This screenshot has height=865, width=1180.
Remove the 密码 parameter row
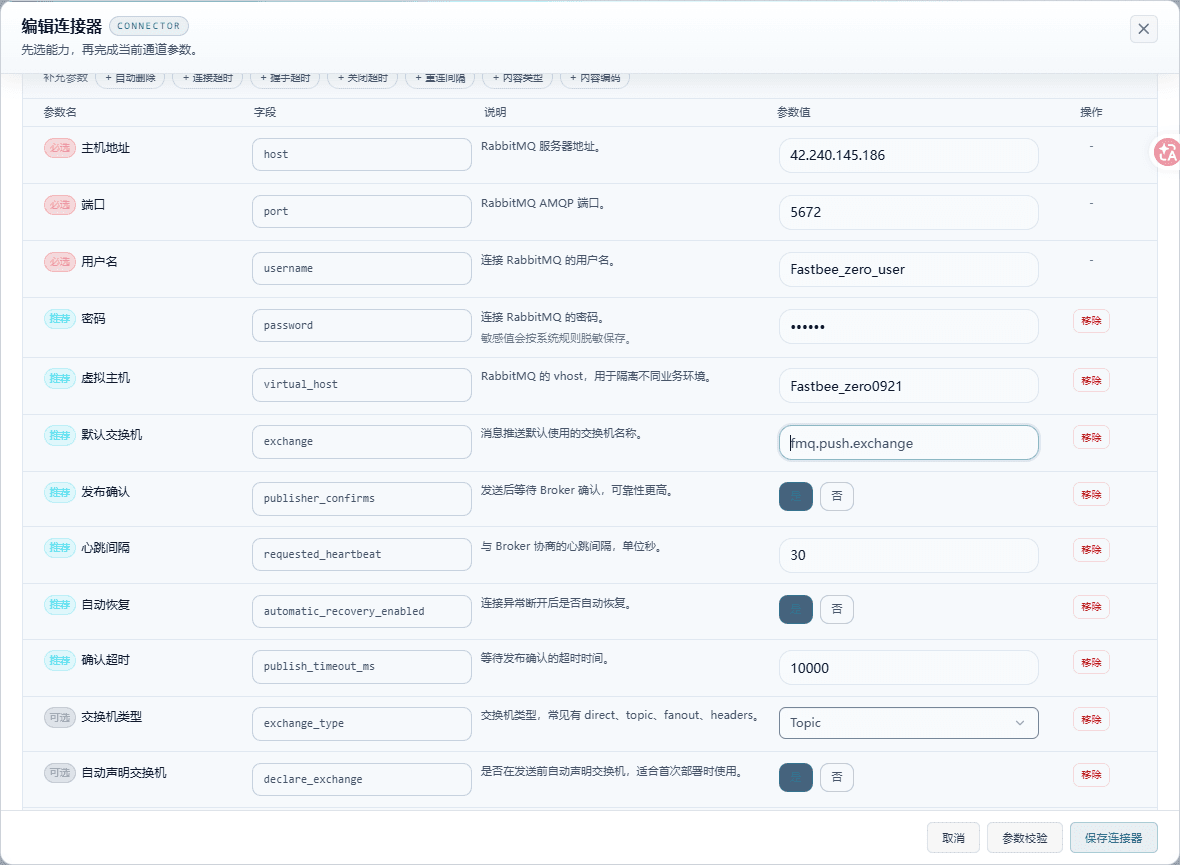coord(1091,321)
